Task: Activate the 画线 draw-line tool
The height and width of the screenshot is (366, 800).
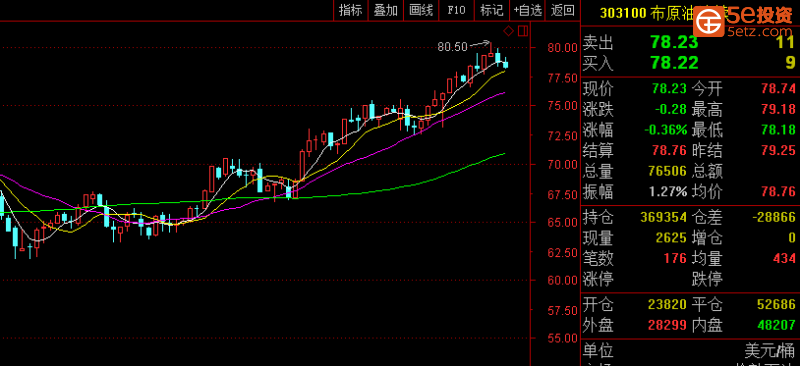Action: pyautogui.click(x=421, y=10)
